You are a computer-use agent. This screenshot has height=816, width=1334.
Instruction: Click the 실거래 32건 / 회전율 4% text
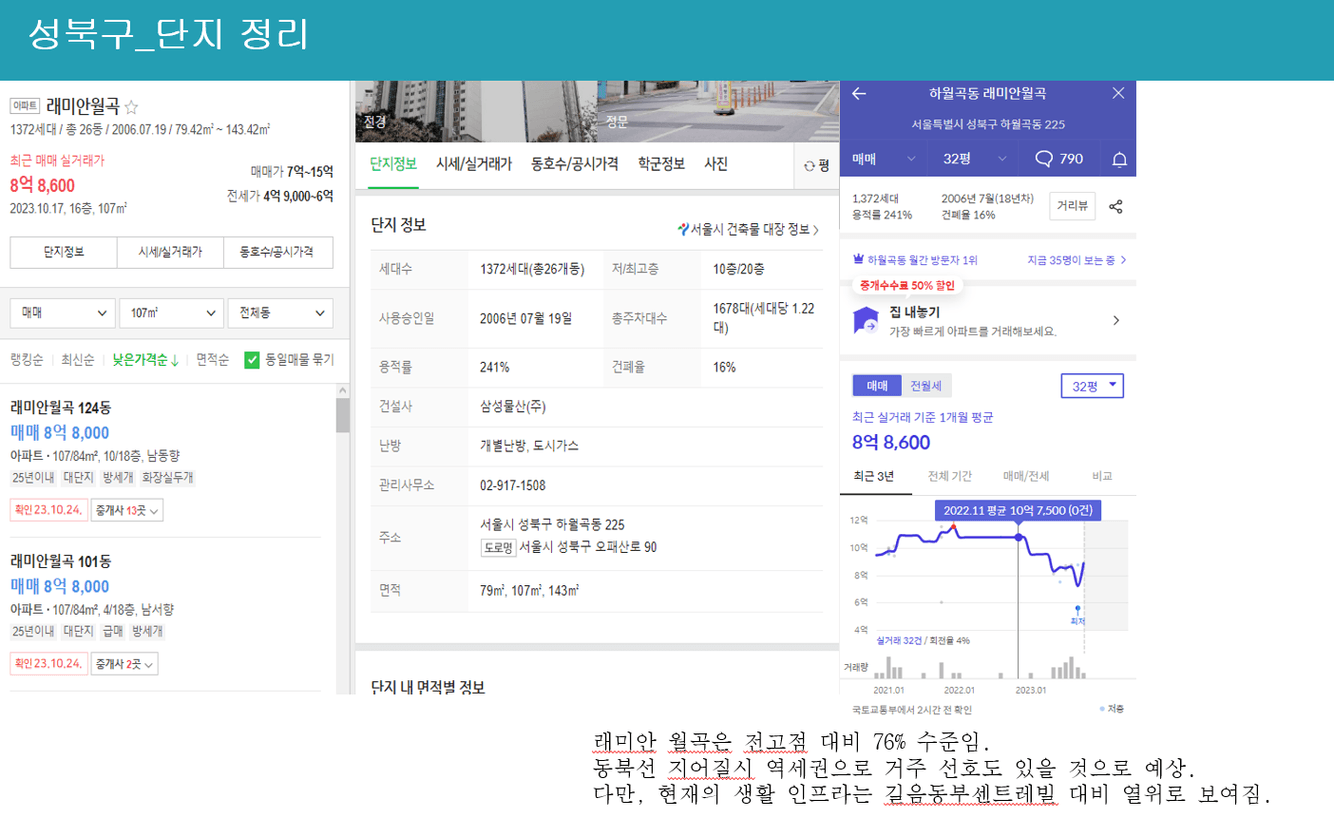coord(923,641)
